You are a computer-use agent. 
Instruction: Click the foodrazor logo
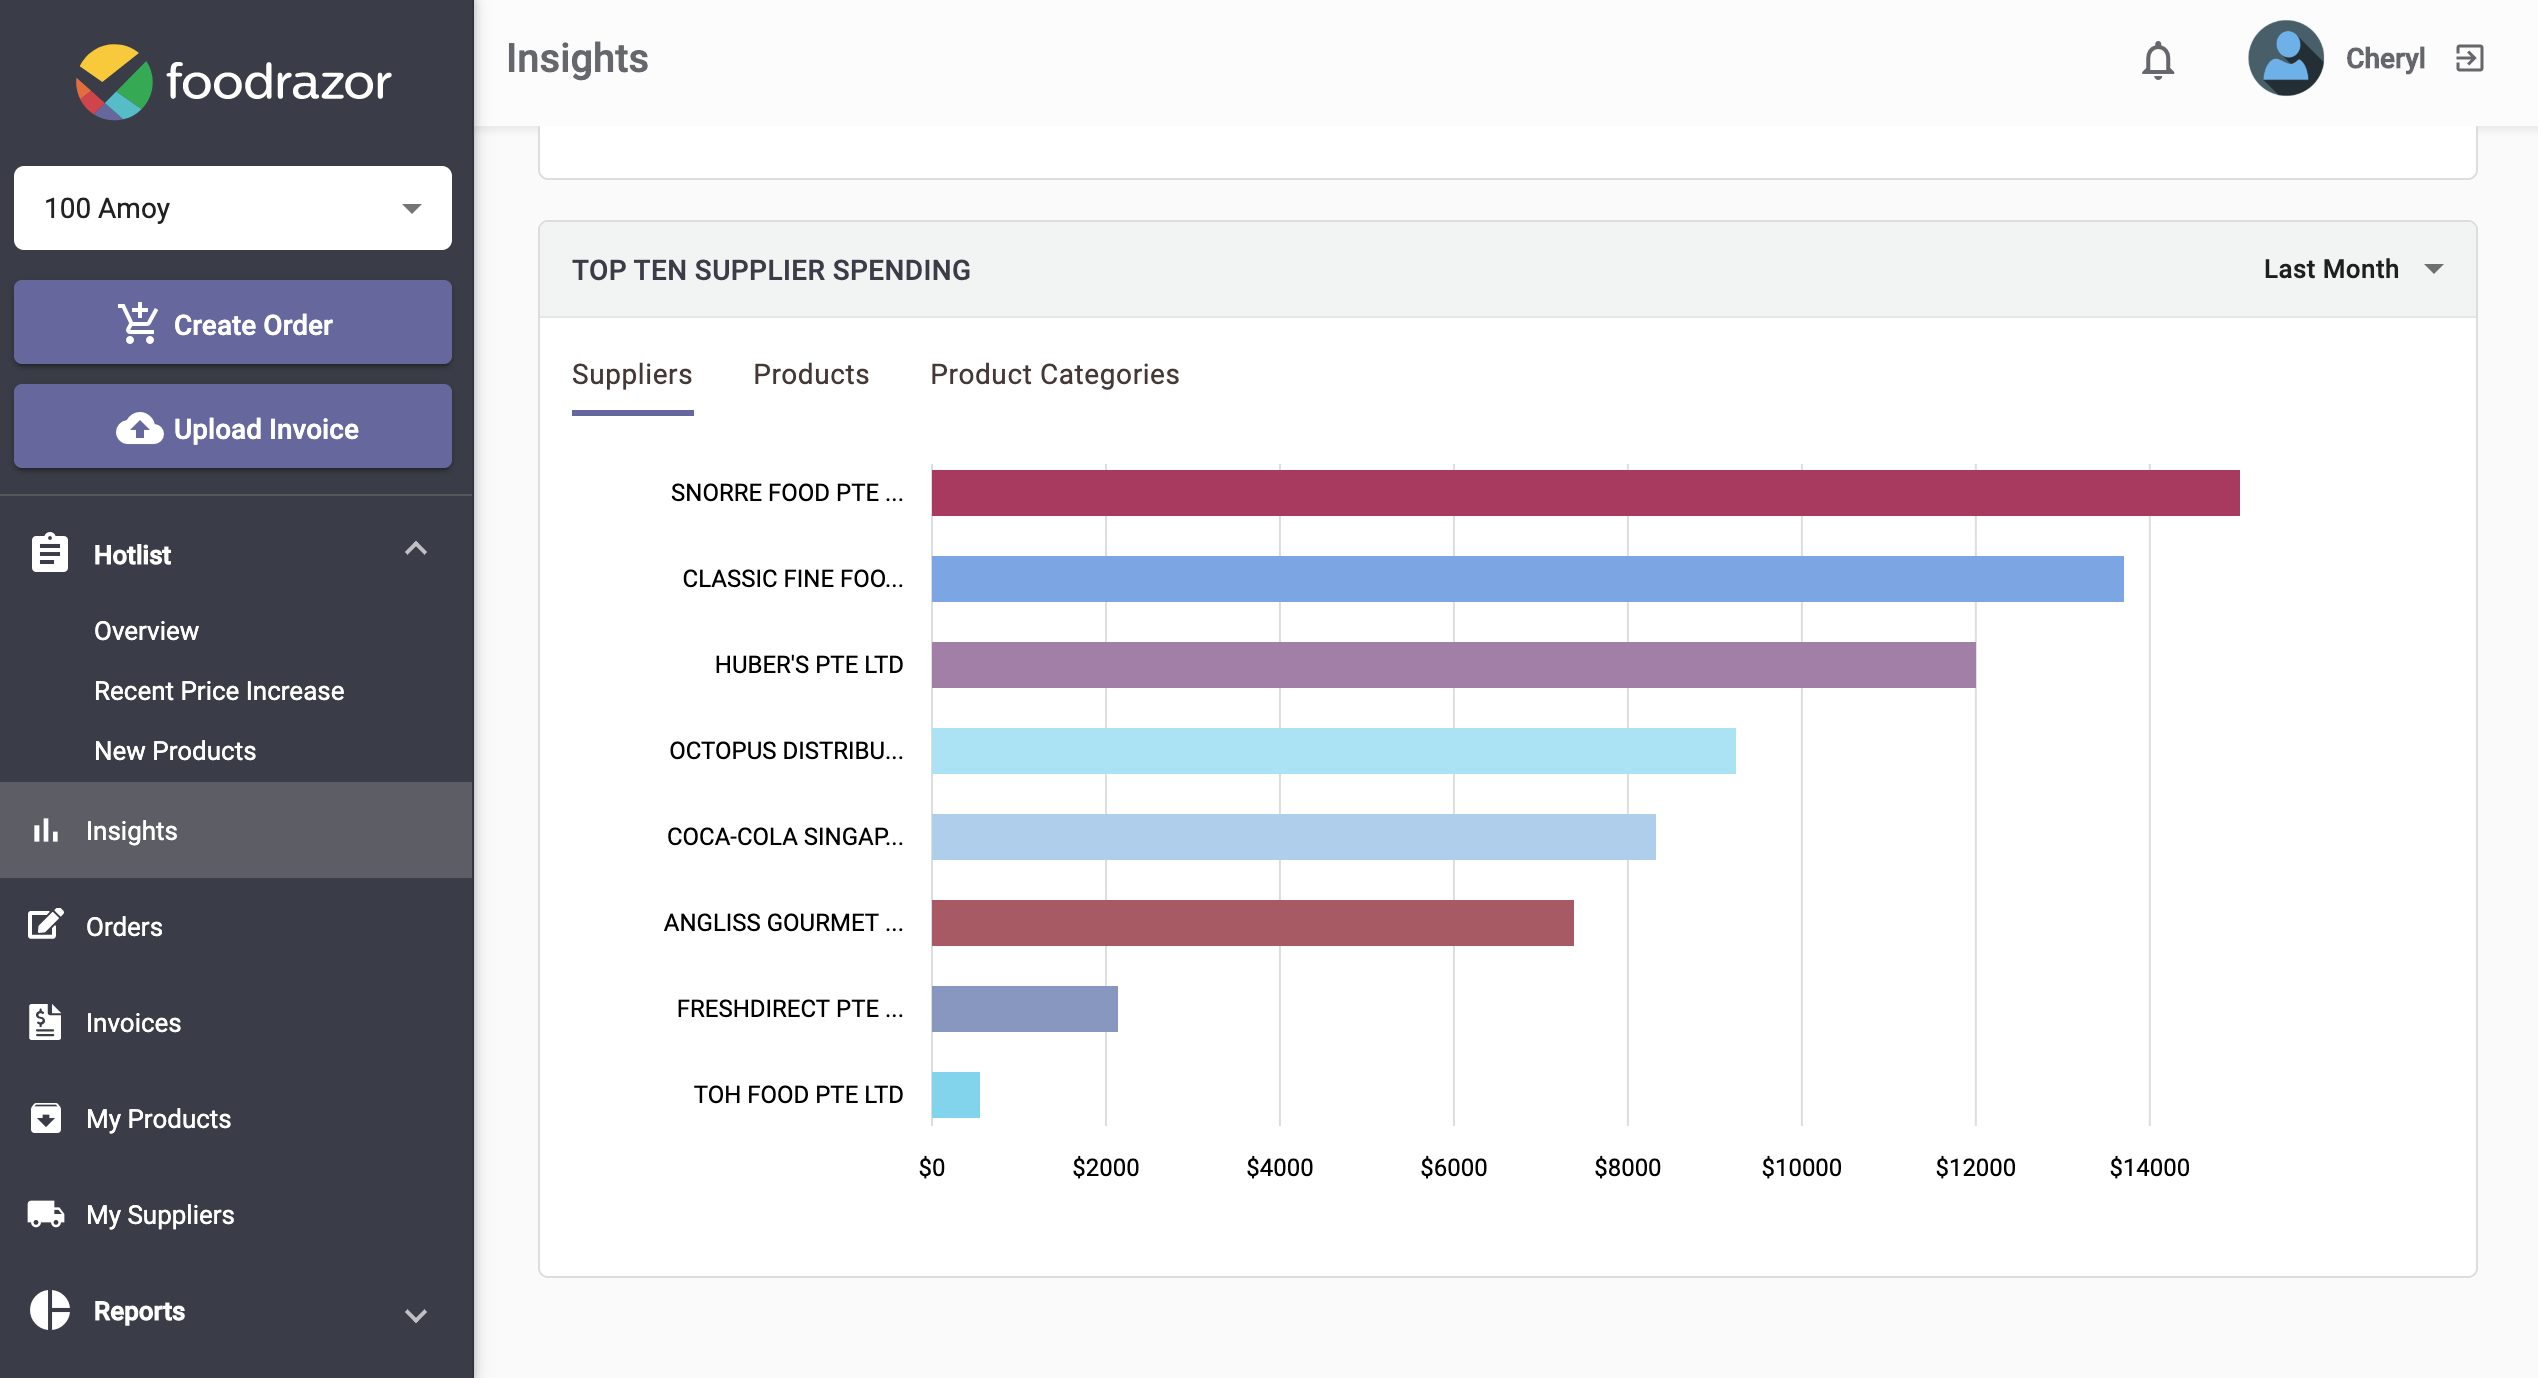(233, 81)
